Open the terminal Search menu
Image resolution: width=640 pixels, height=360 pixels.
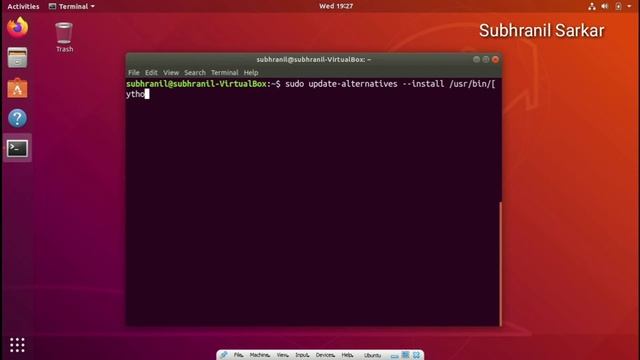tap(195, 72)
